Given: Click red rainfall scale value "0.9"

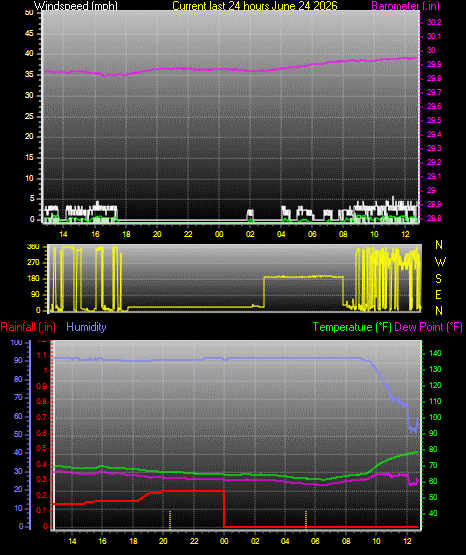Looking at the screenshot, I should 42,386.
